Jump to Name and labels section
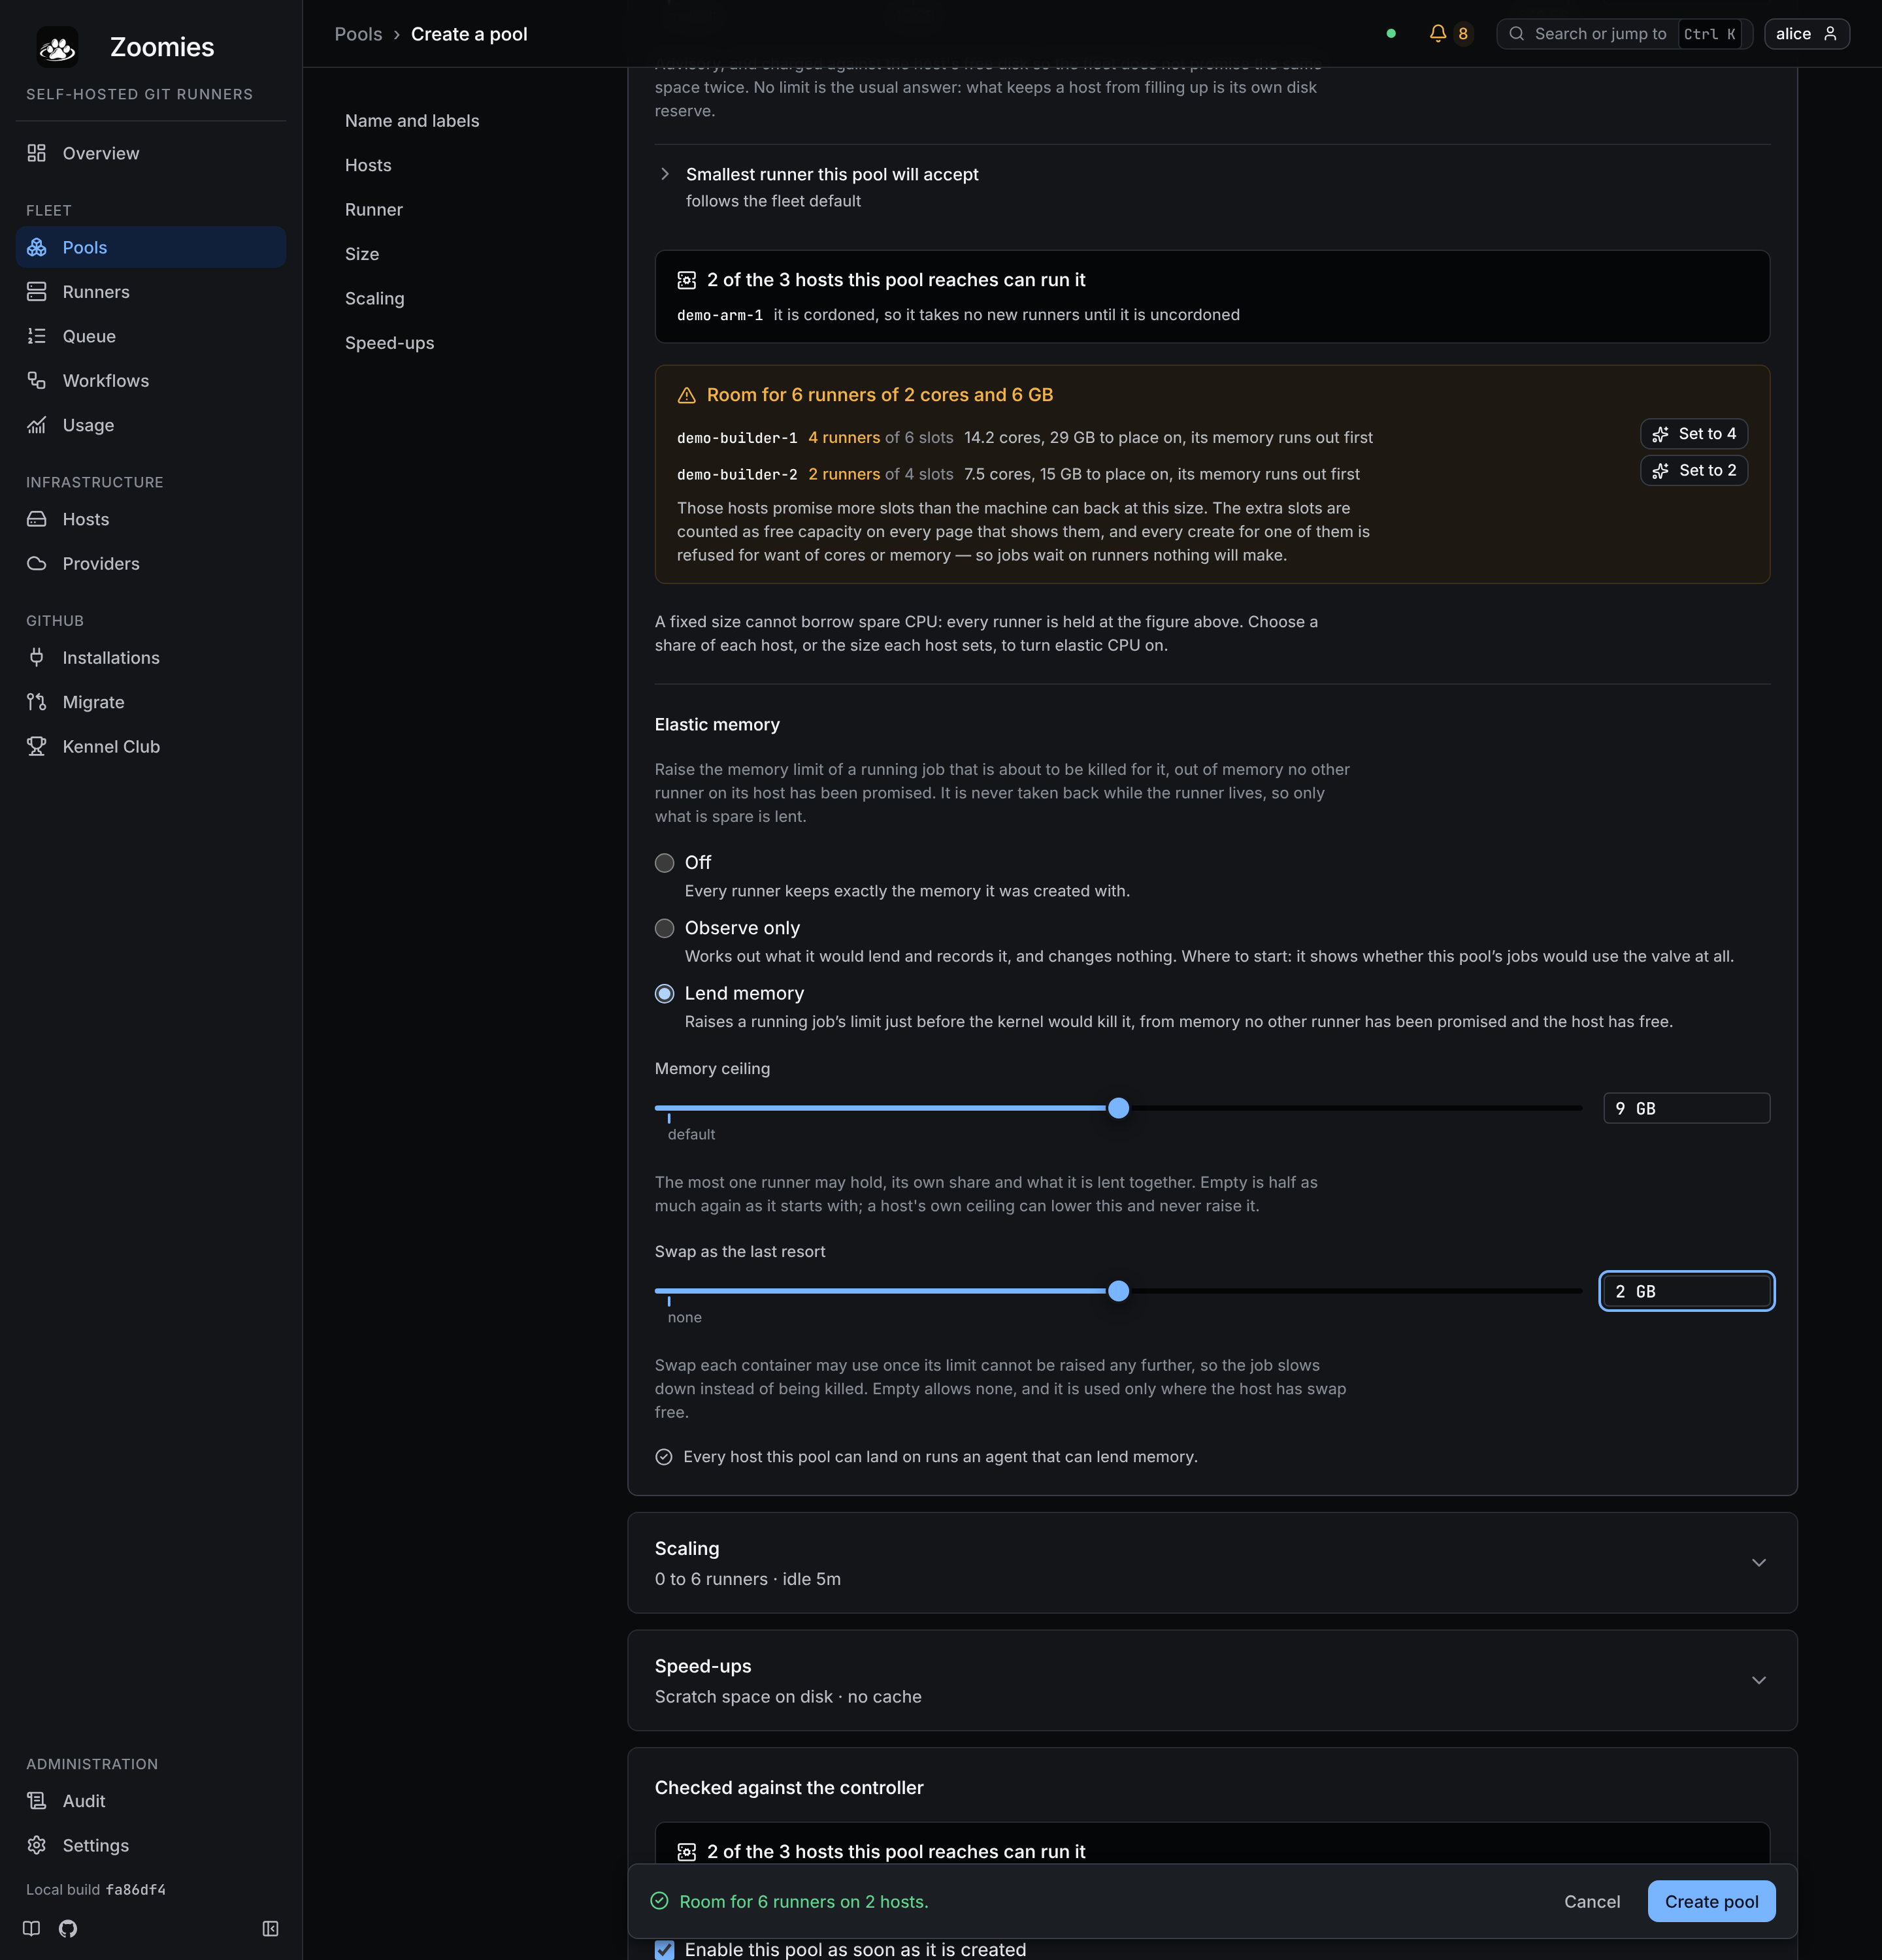 pos(412,120)
